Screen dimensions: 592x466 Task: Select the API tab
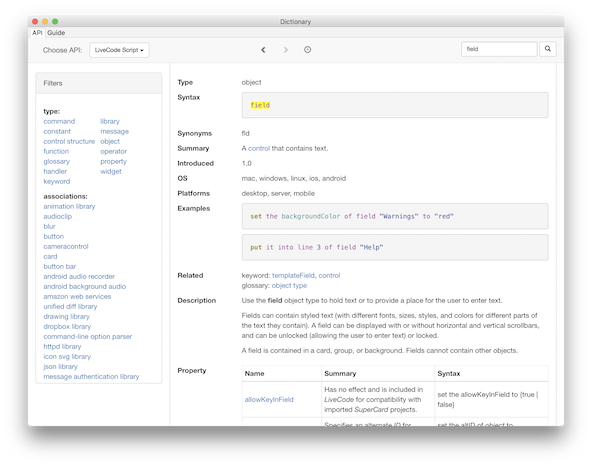pos(37,33)
